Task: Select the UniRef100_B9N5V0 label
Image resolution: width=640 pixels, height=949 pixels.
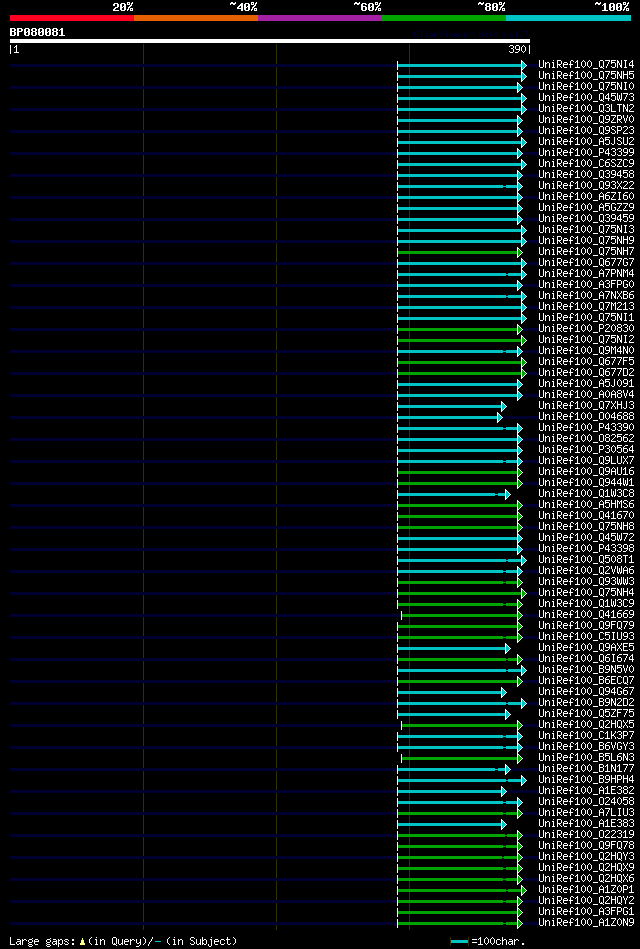Action: point(586,670)
